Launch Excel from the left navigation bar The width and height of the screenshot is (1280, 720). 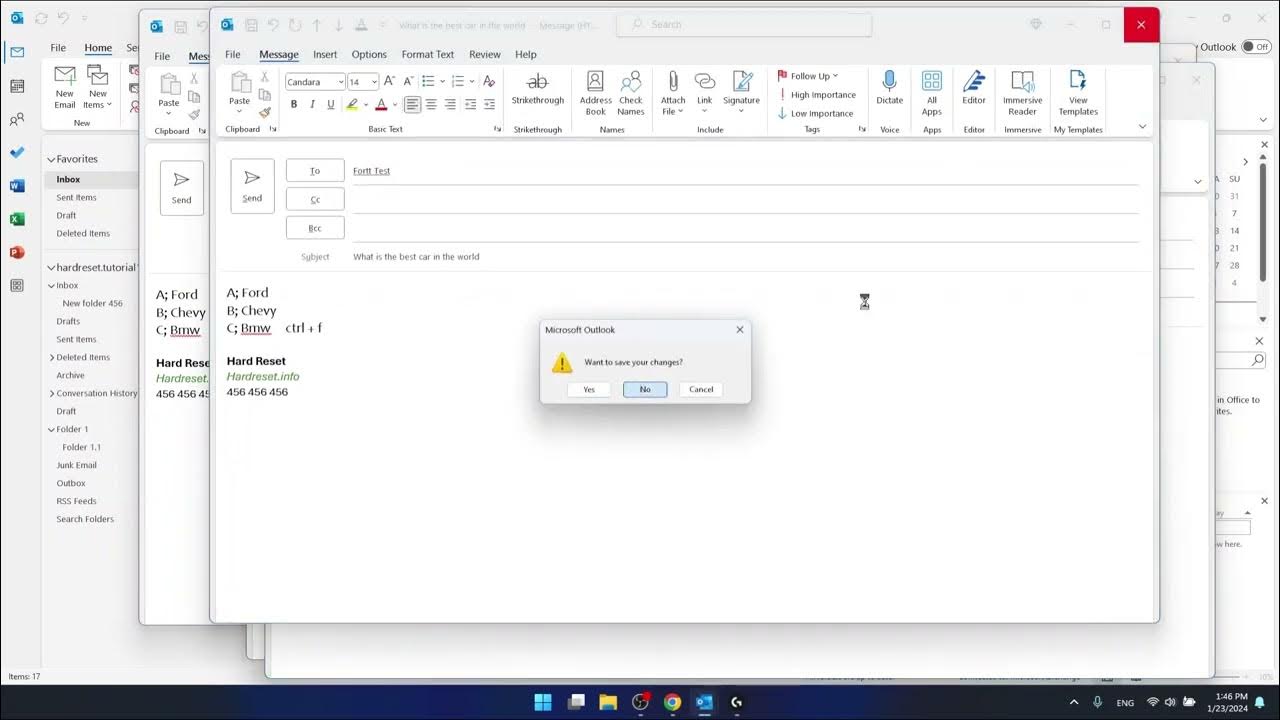click(x=17, y=219)
